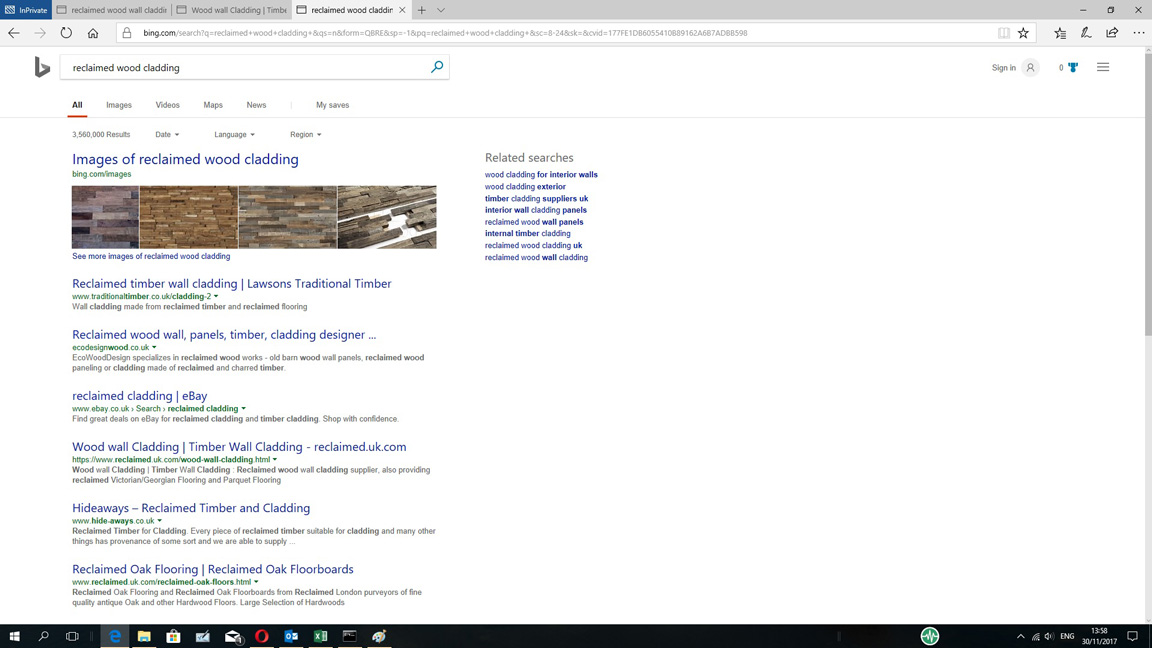The width and height of the screenshot is (1152, 648).
Task: Switch to the Images search tab
Action: click(118, 105)
